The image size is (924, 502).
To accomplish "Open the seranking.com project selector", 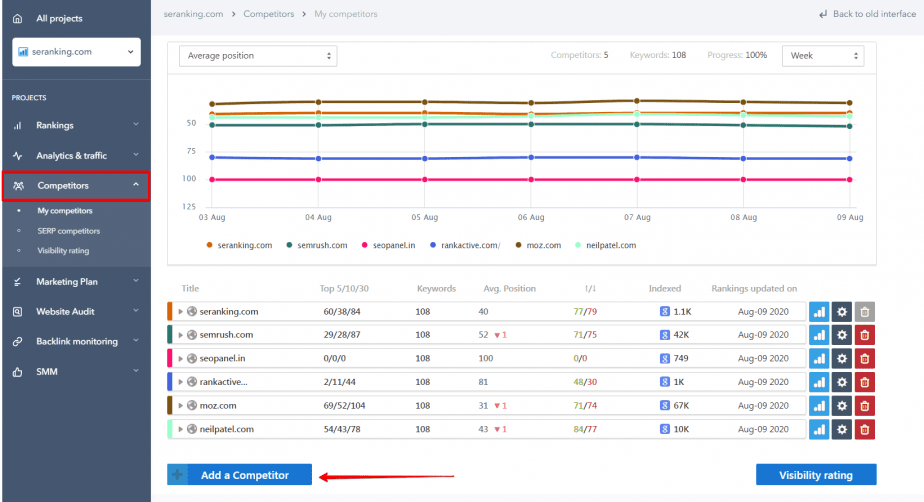I will click(77, 52).
